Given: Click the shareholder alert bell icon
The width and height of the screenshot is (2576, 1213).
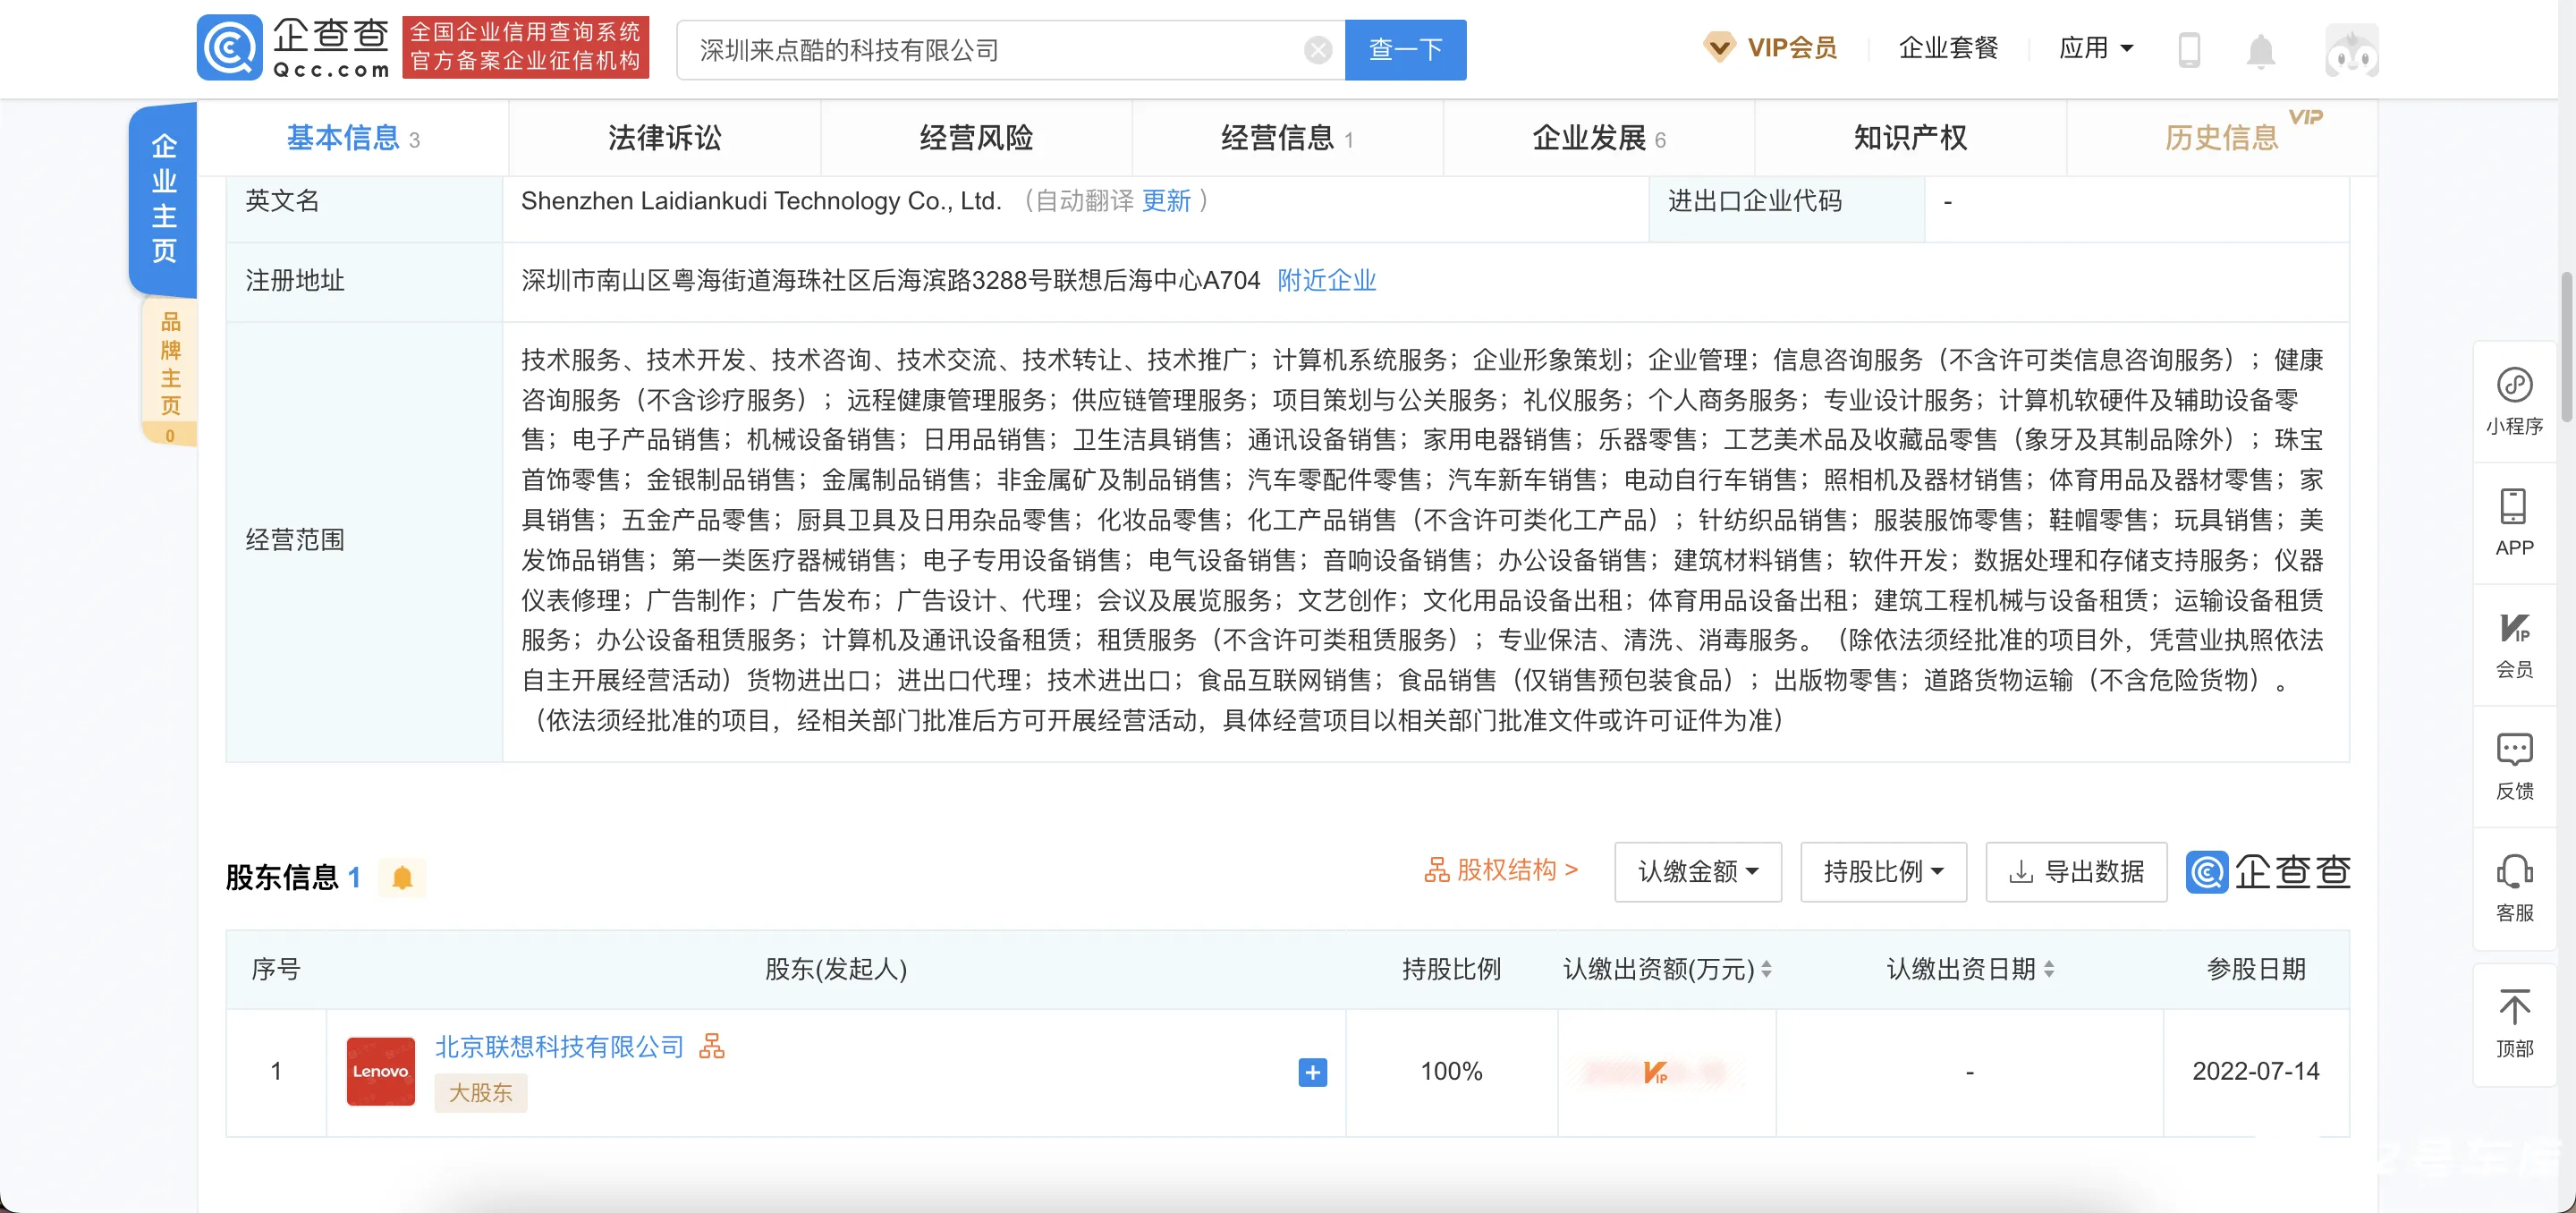Looking at the screenshot, I should pyautogui.click(x=402, y=878).
